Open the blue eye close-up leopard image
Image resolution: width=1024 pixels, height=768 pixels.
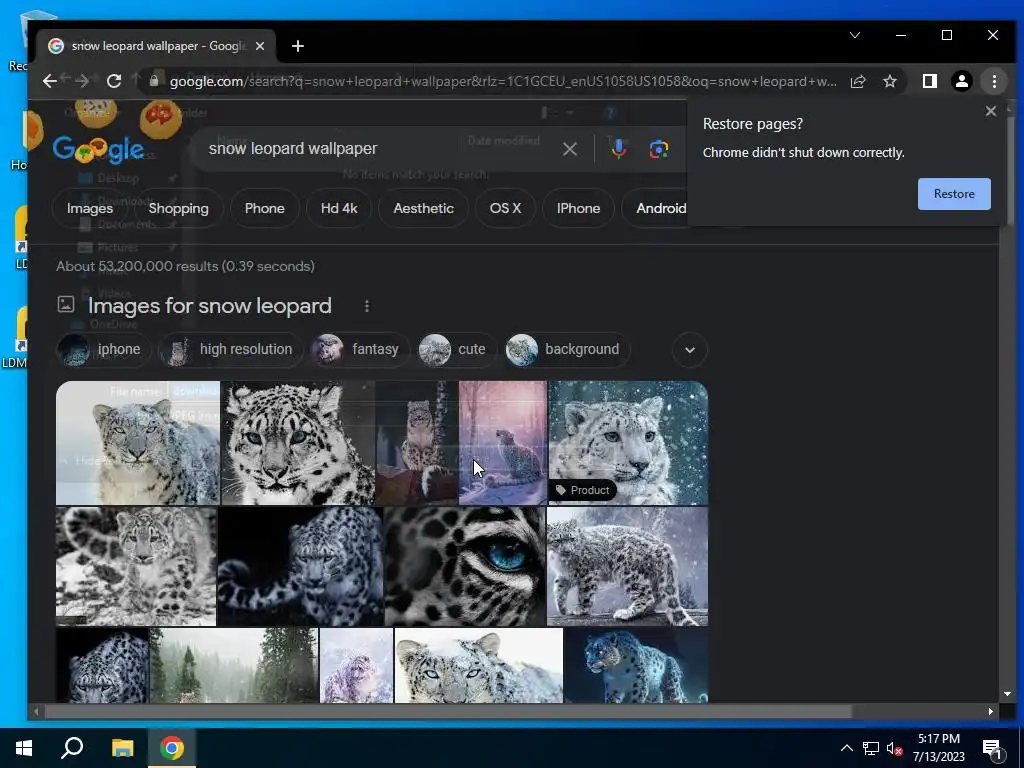click(465, 566)
